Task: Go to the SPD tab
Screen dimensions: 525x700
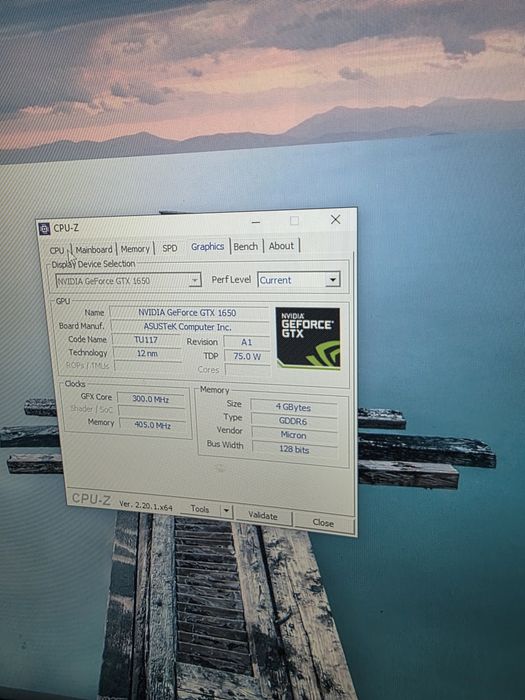Action: (x=170, y=248)
